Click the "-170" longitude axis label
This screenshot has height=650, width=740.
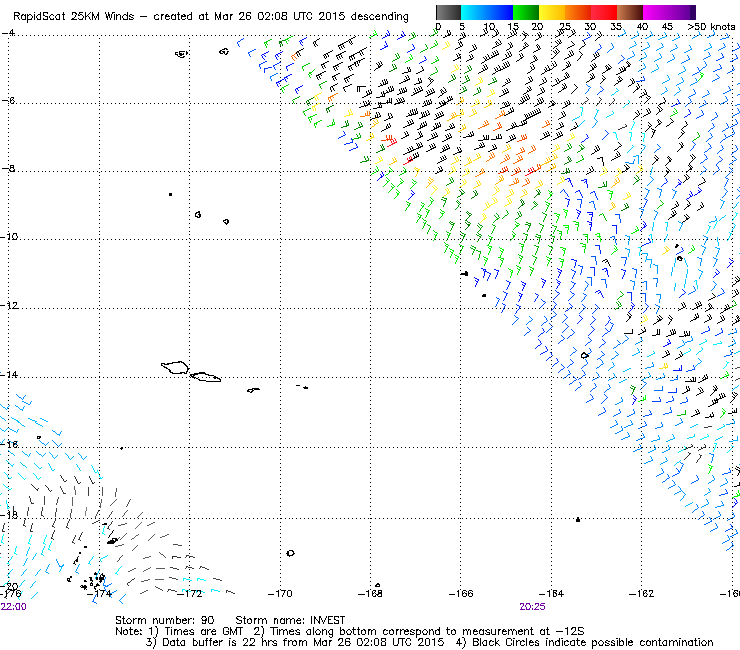point(280,594)
